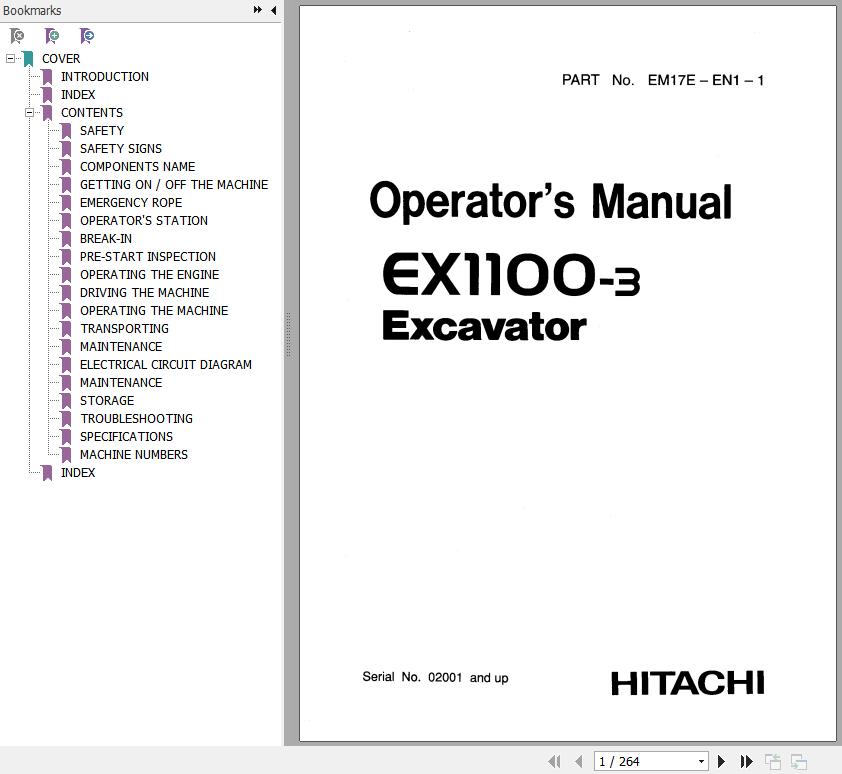Go to the EMERGENCY ROPE bookmark
The image size is (842, 774).
click(x=131, y=202)
